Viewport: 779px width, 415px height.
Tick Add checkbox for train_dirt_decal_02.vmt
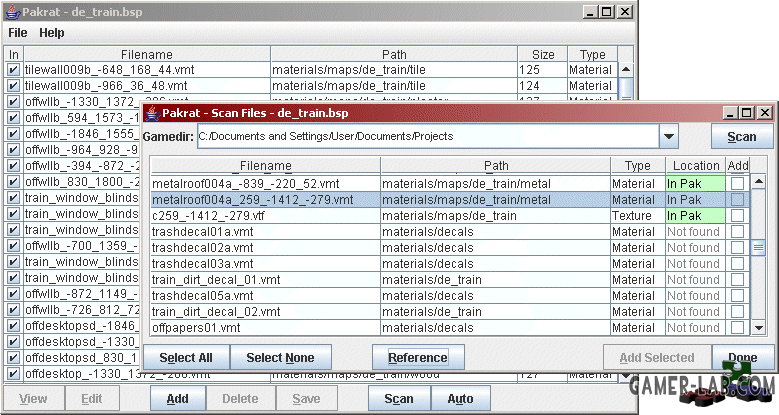click(x=737, y=312)
